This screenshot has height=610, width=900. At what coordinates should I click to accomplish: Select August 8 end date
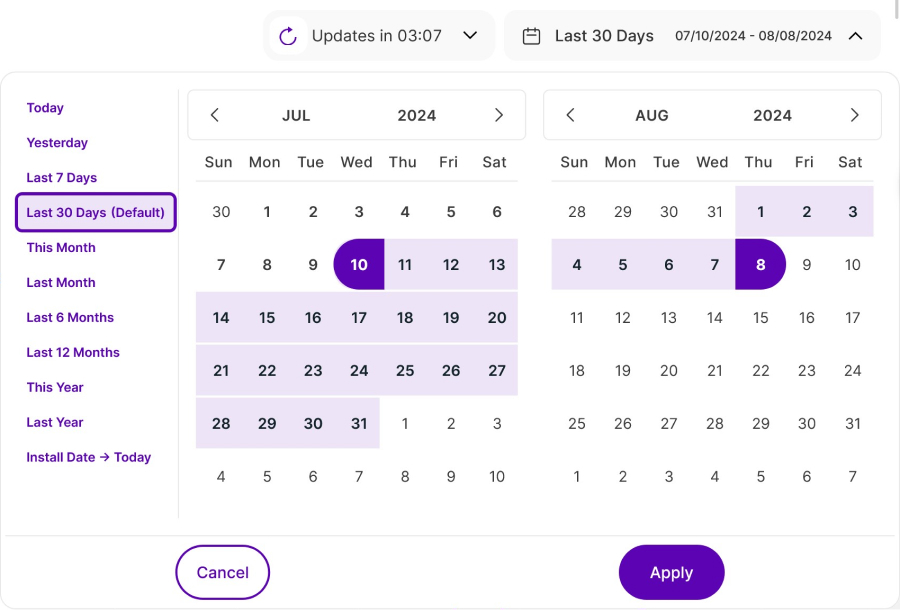pyautogui.click(x=760, y=265)
